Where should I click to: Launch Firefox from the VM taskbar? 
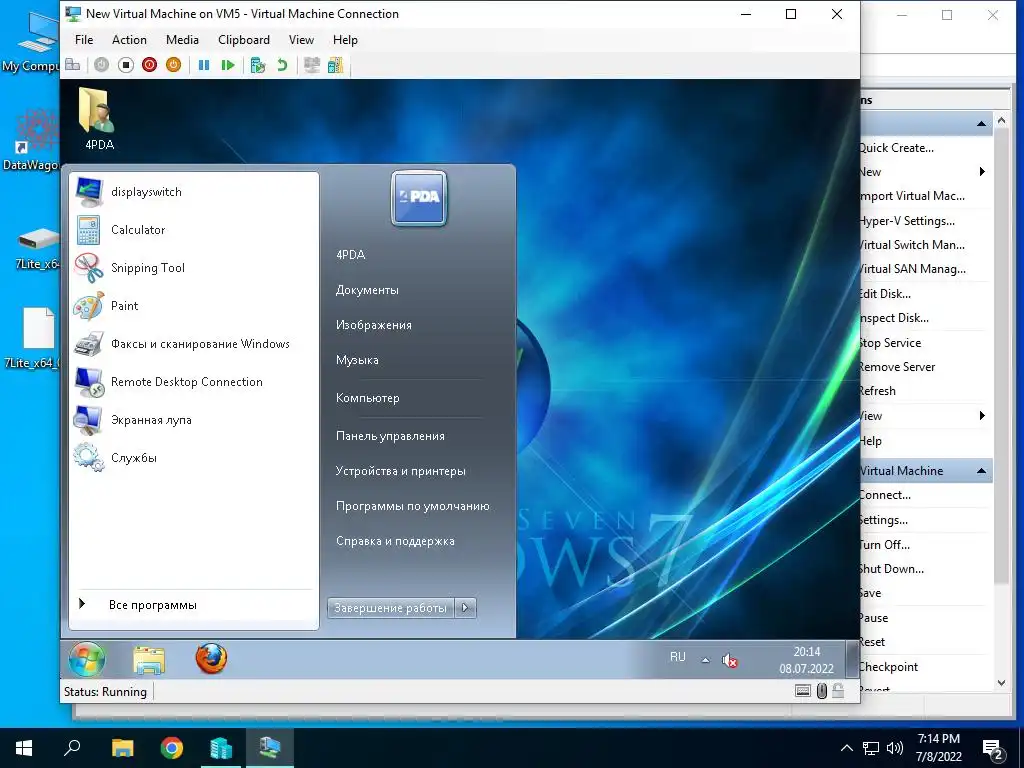[212, 658]
